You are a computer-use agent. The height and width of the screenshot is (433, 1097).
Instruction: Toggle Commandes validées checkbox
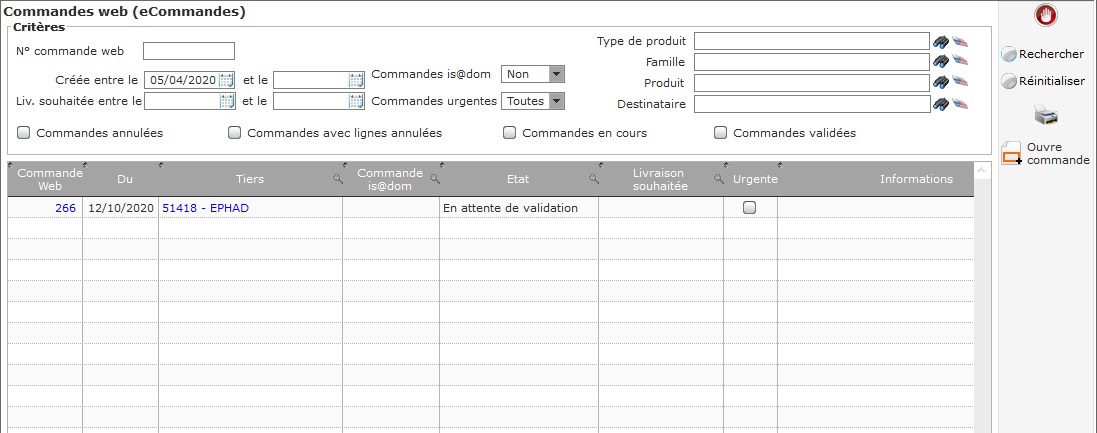coord(720,133)
